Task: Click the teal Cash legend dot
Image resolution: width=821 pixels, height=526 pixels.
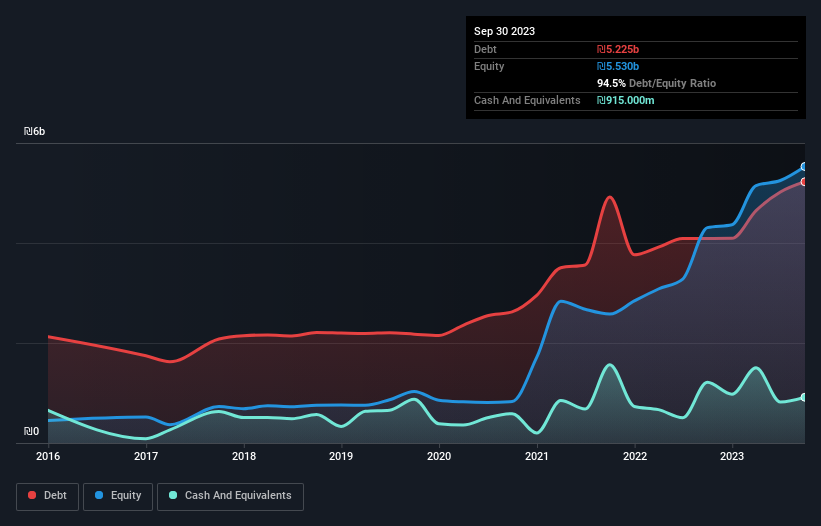Action: click(173, 495)
